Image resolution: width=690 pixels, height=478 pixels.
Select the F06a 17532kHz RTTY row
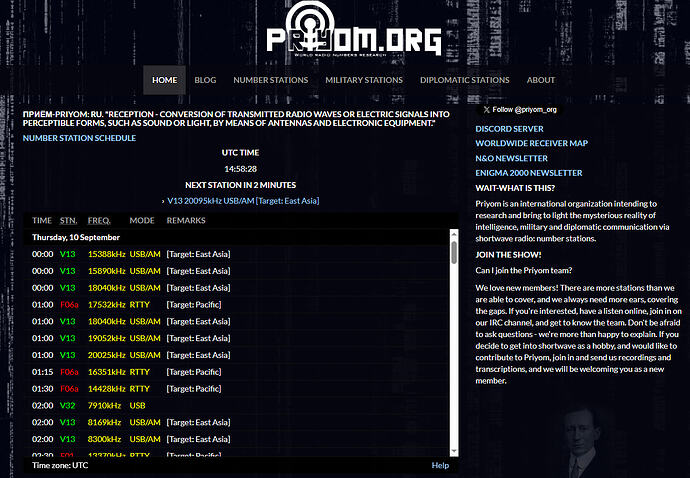click(x=237, y=305)
